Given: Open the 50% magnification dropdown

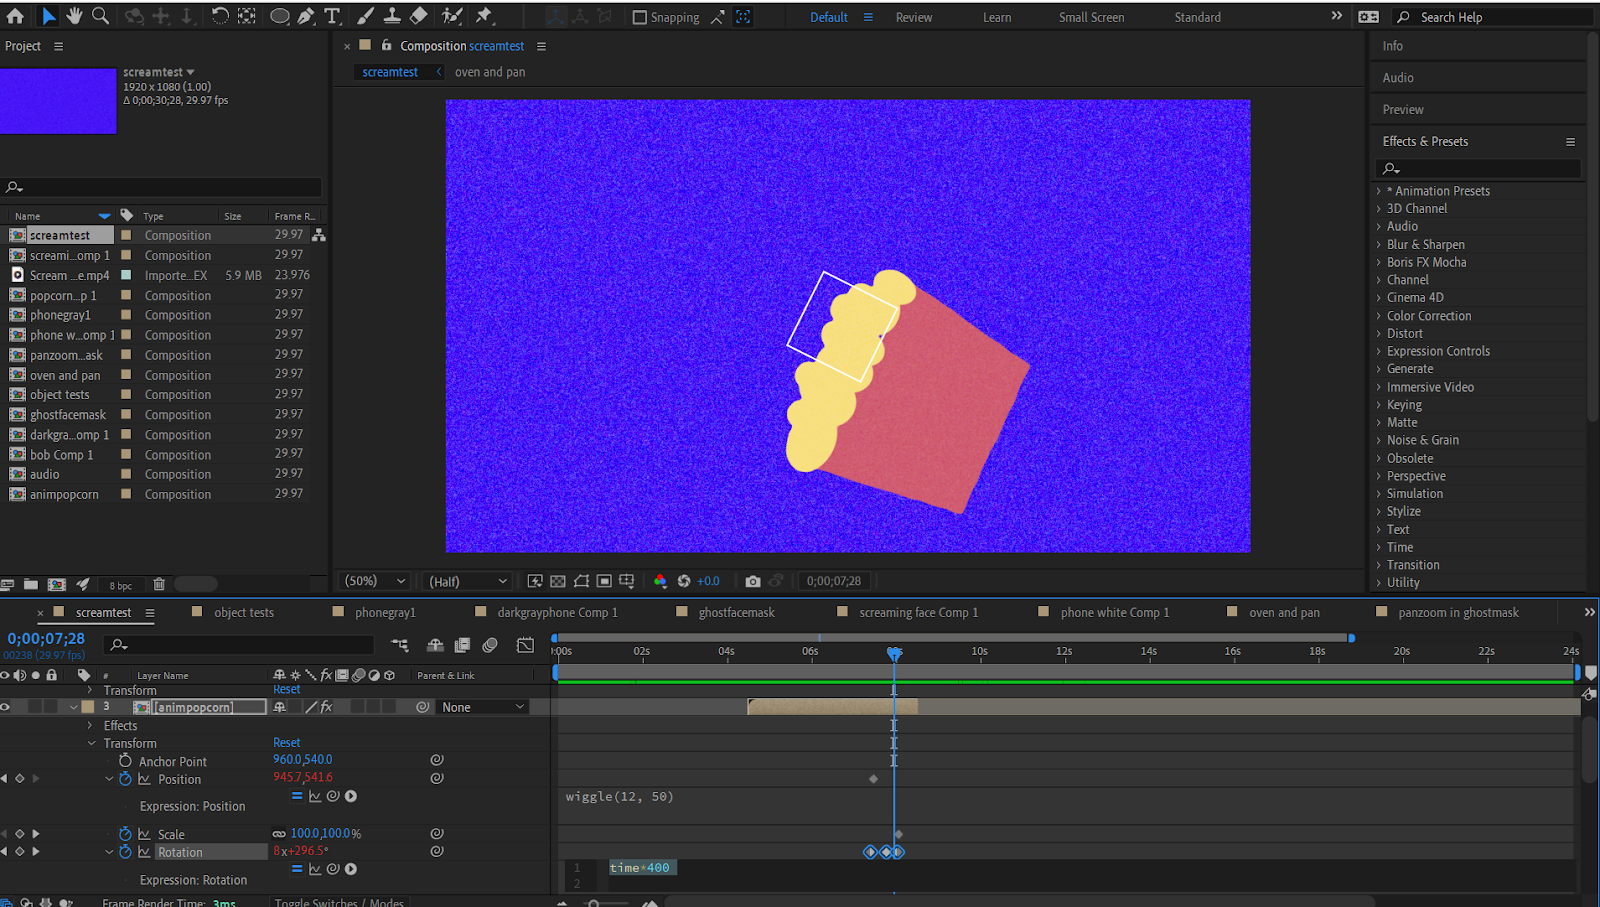Looking at the screenshot, I should 375,581.
